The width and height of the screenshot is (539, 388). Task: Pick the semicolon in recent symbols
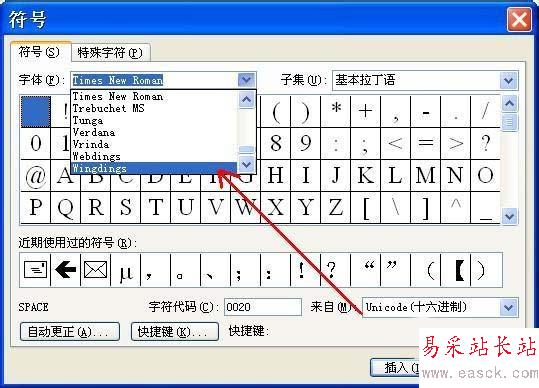coord(245,270)
